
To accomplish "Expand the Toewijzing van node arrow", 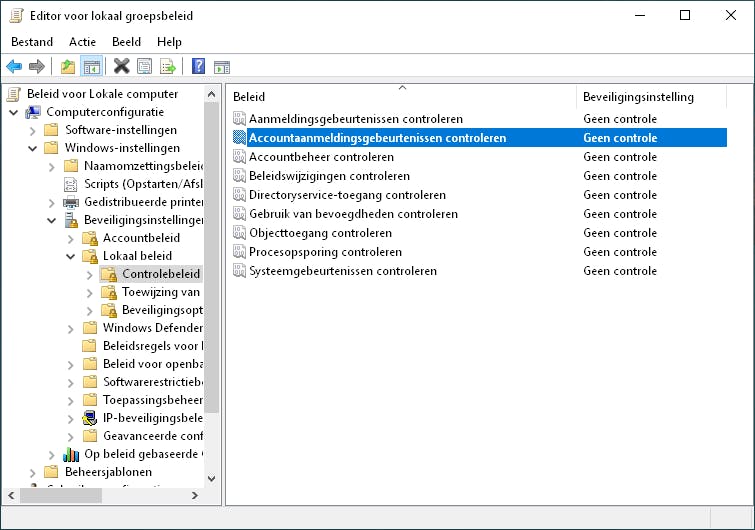I will 90,293.
